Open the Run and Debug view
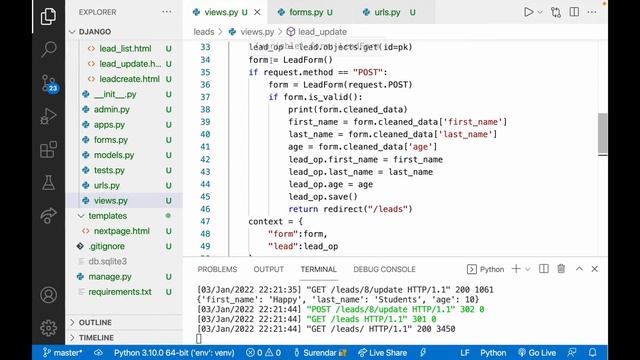This screenshot has height=360, width=640. [48, 116]
